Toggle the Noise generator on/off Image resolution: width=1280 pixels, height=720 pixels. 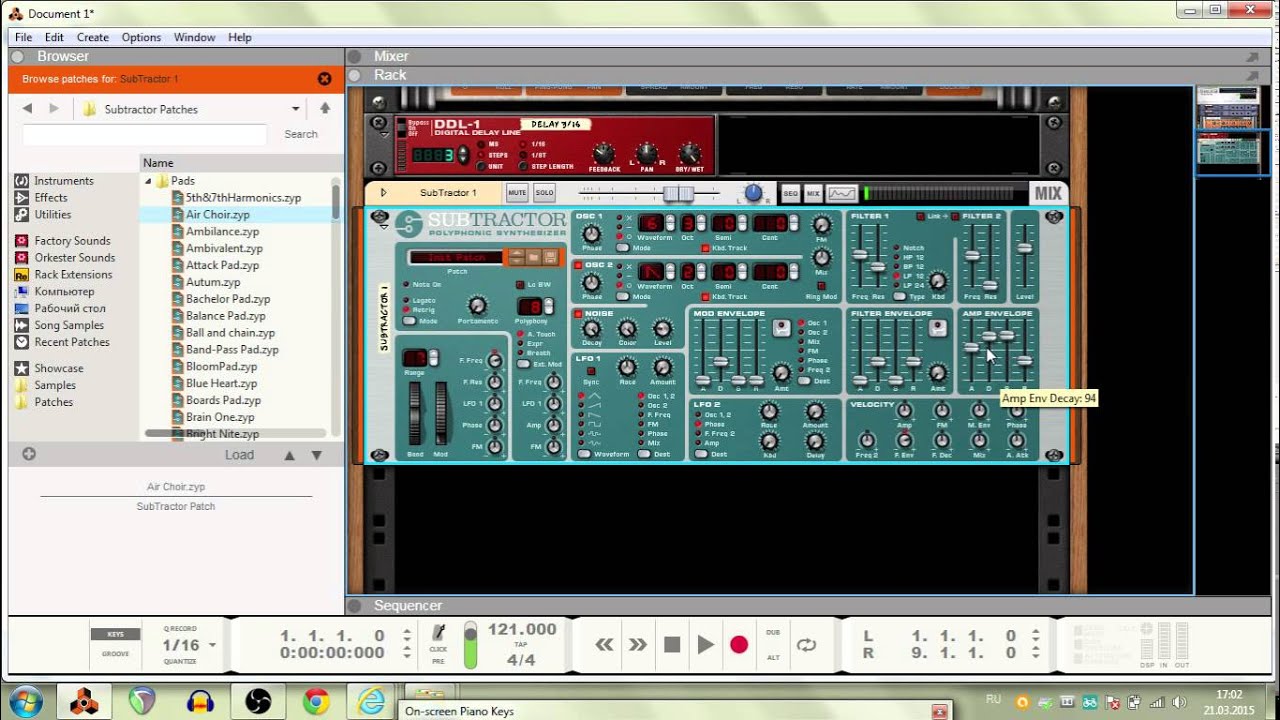point(578,314)
